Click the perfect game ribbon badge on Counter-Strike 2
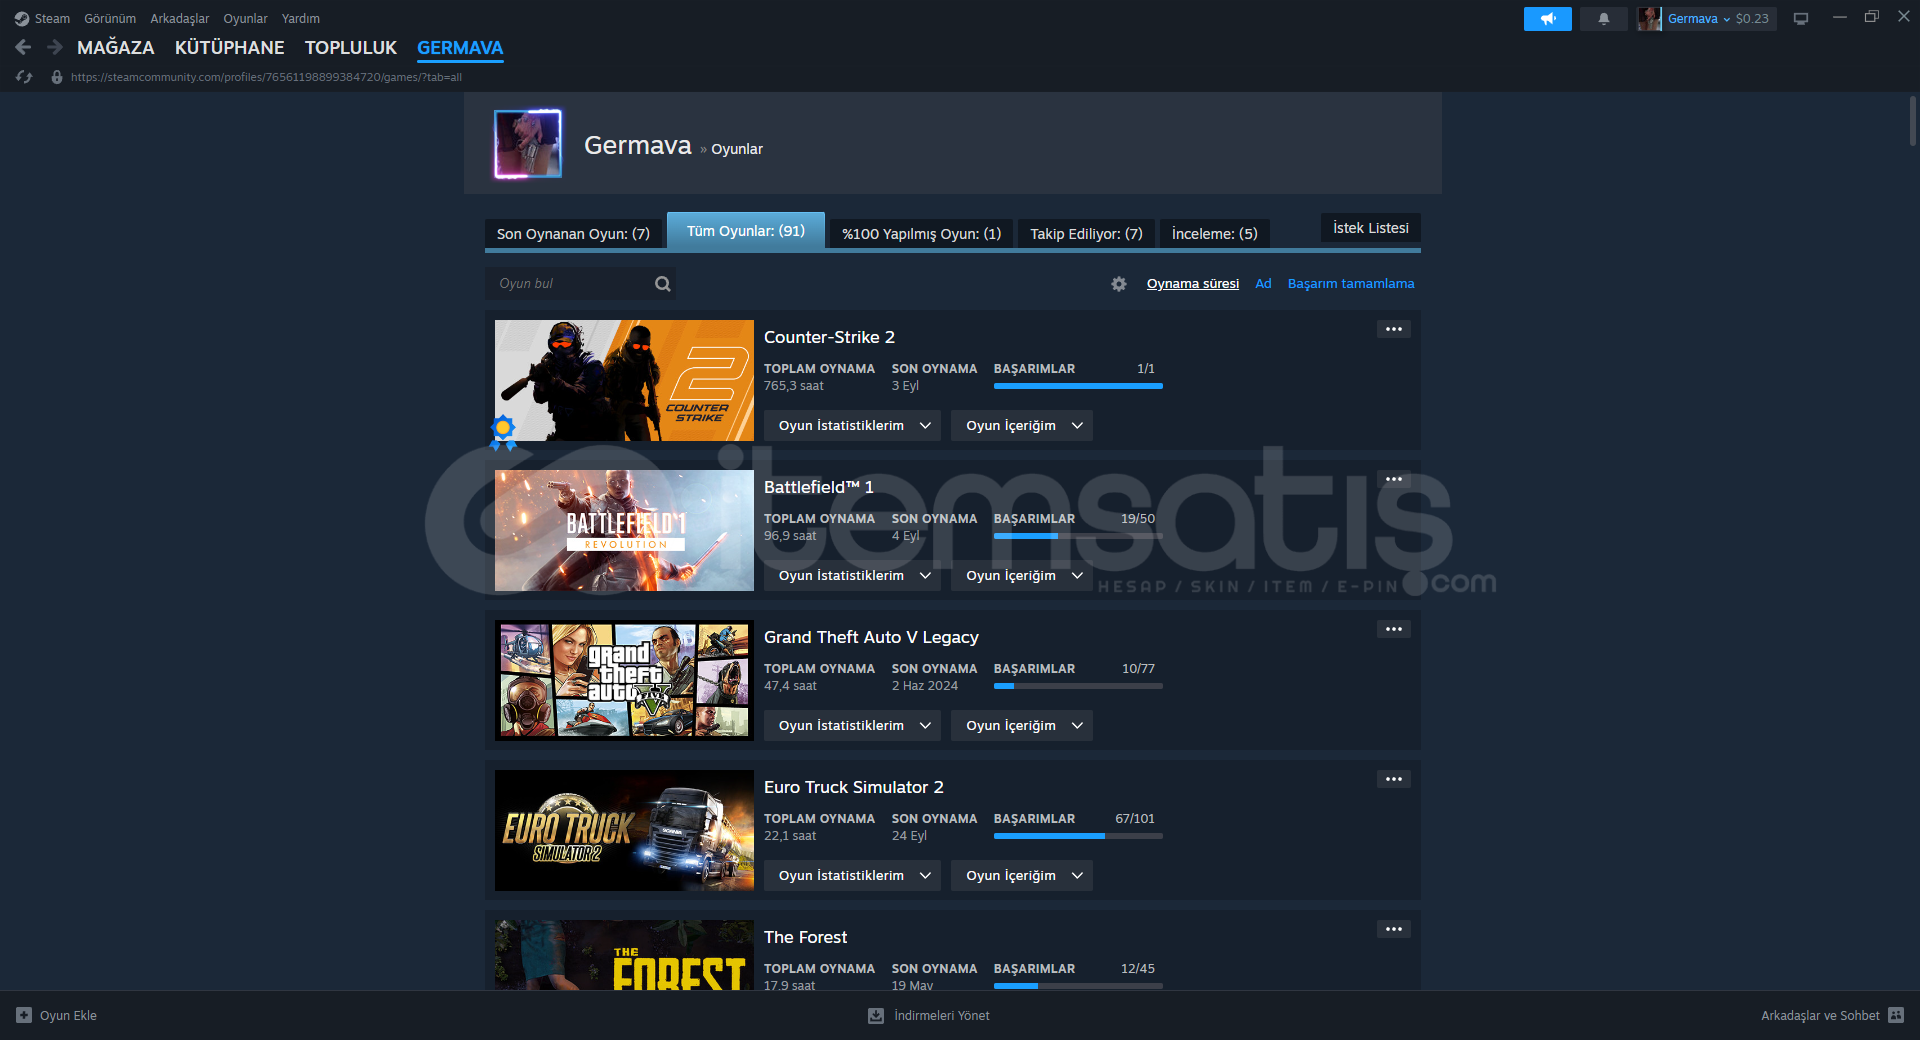The image size is (1920, 1040). coord(503,432)
